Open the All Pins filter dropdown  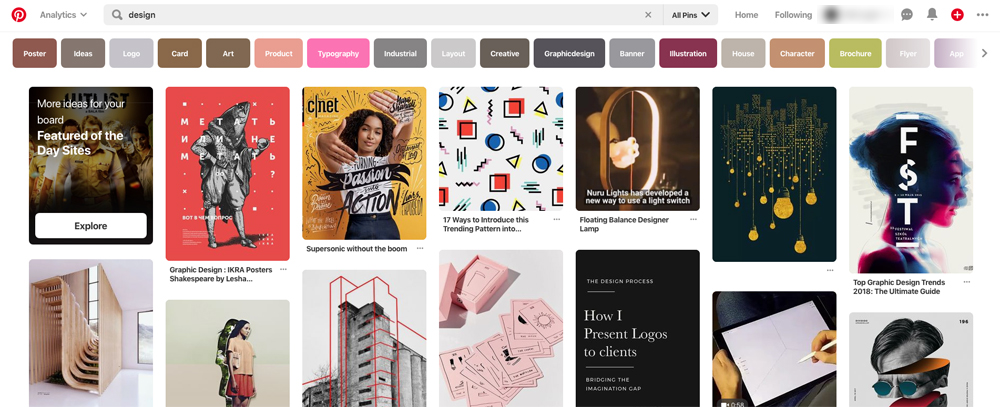pos(691,15)
